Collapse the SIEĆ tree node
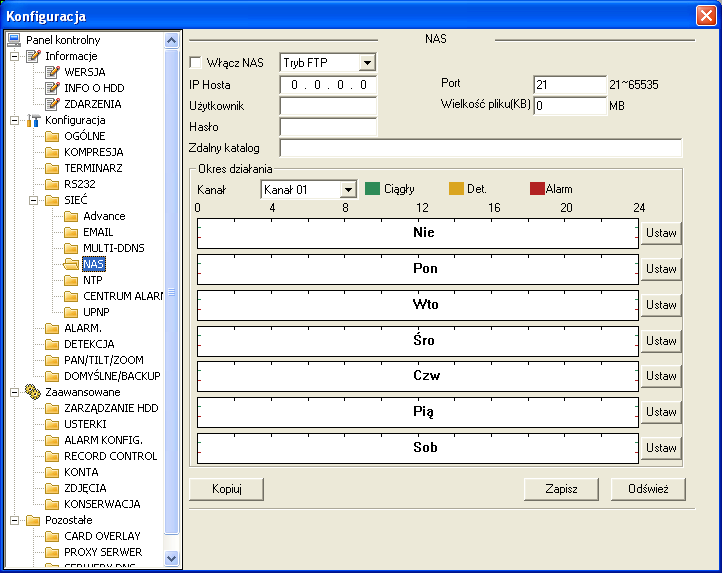The image size is (722, 573). (x=34, y=200)
